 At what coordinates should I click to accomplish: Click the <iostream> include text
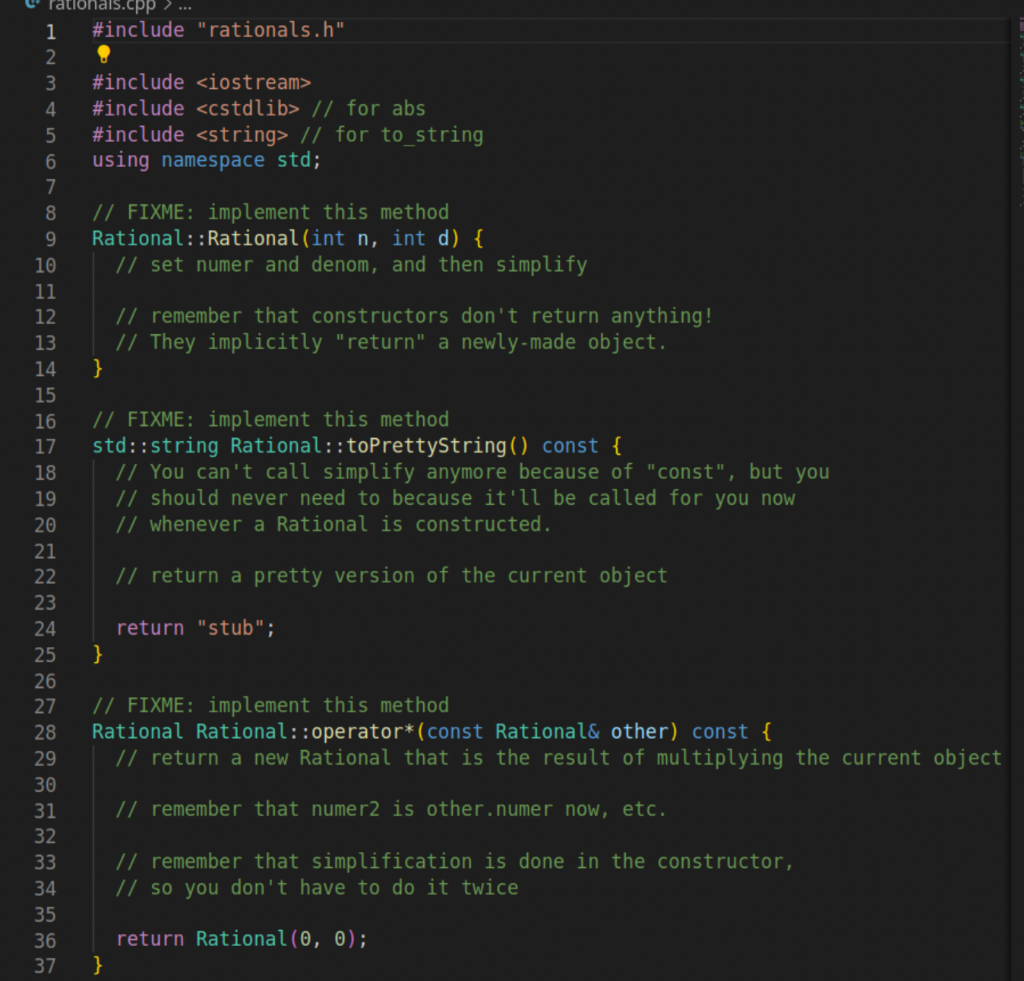pyautogui.click(x=253, y=82)
